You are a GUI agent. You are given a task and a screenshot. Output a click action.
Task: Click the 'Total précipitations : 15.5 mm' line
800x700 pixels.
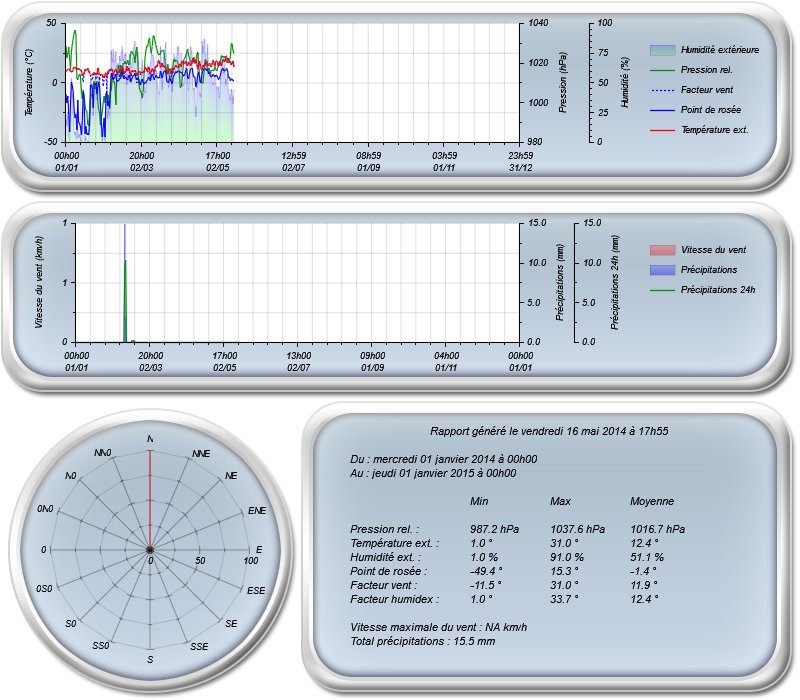tap(422, 642)
